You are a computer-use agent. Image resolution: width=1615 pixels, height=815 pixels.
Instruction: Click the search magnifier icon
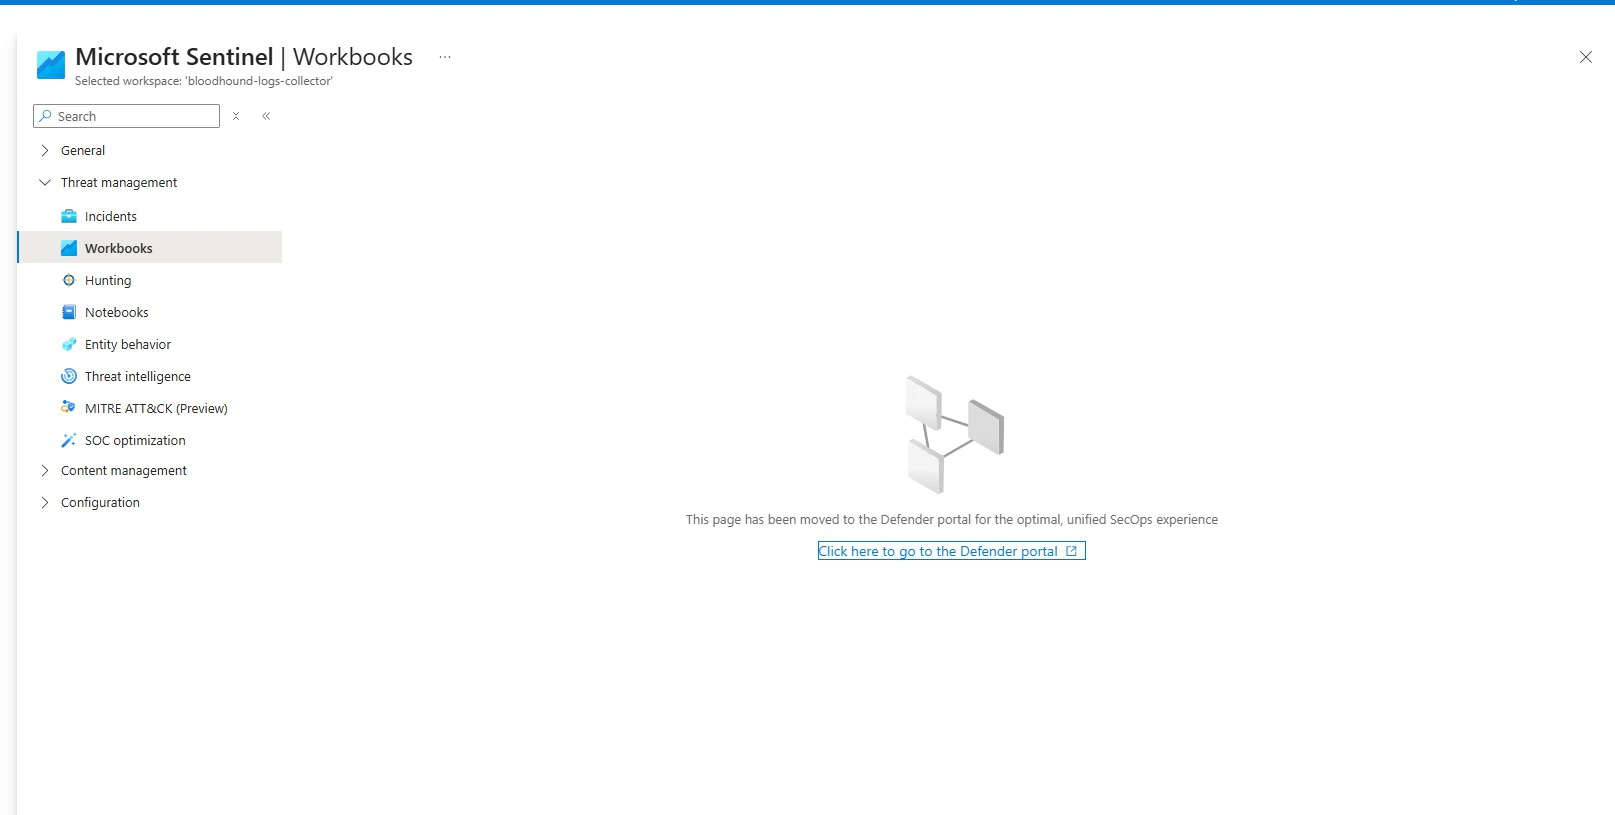(x=45, y=116)
